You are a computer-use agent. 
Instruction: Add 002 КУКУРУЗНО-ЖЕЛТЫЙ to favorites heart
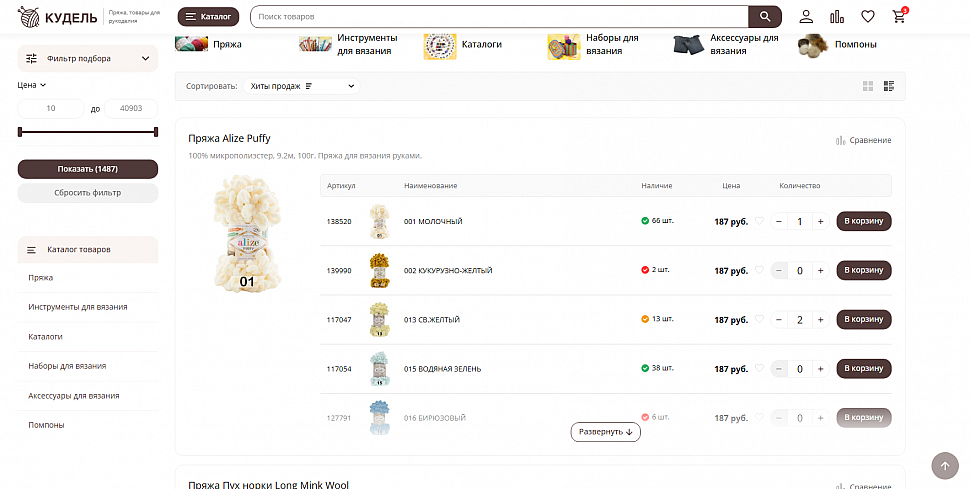(x=759, y=270)
